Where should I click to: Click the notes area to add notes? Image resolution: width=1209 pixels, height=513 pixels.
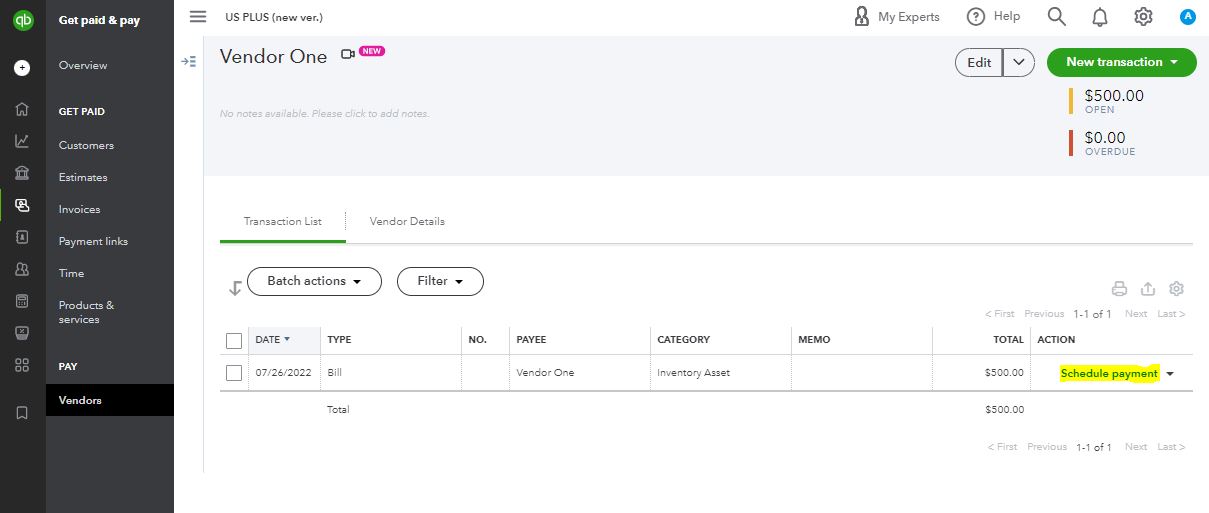[x=325, y=114]
